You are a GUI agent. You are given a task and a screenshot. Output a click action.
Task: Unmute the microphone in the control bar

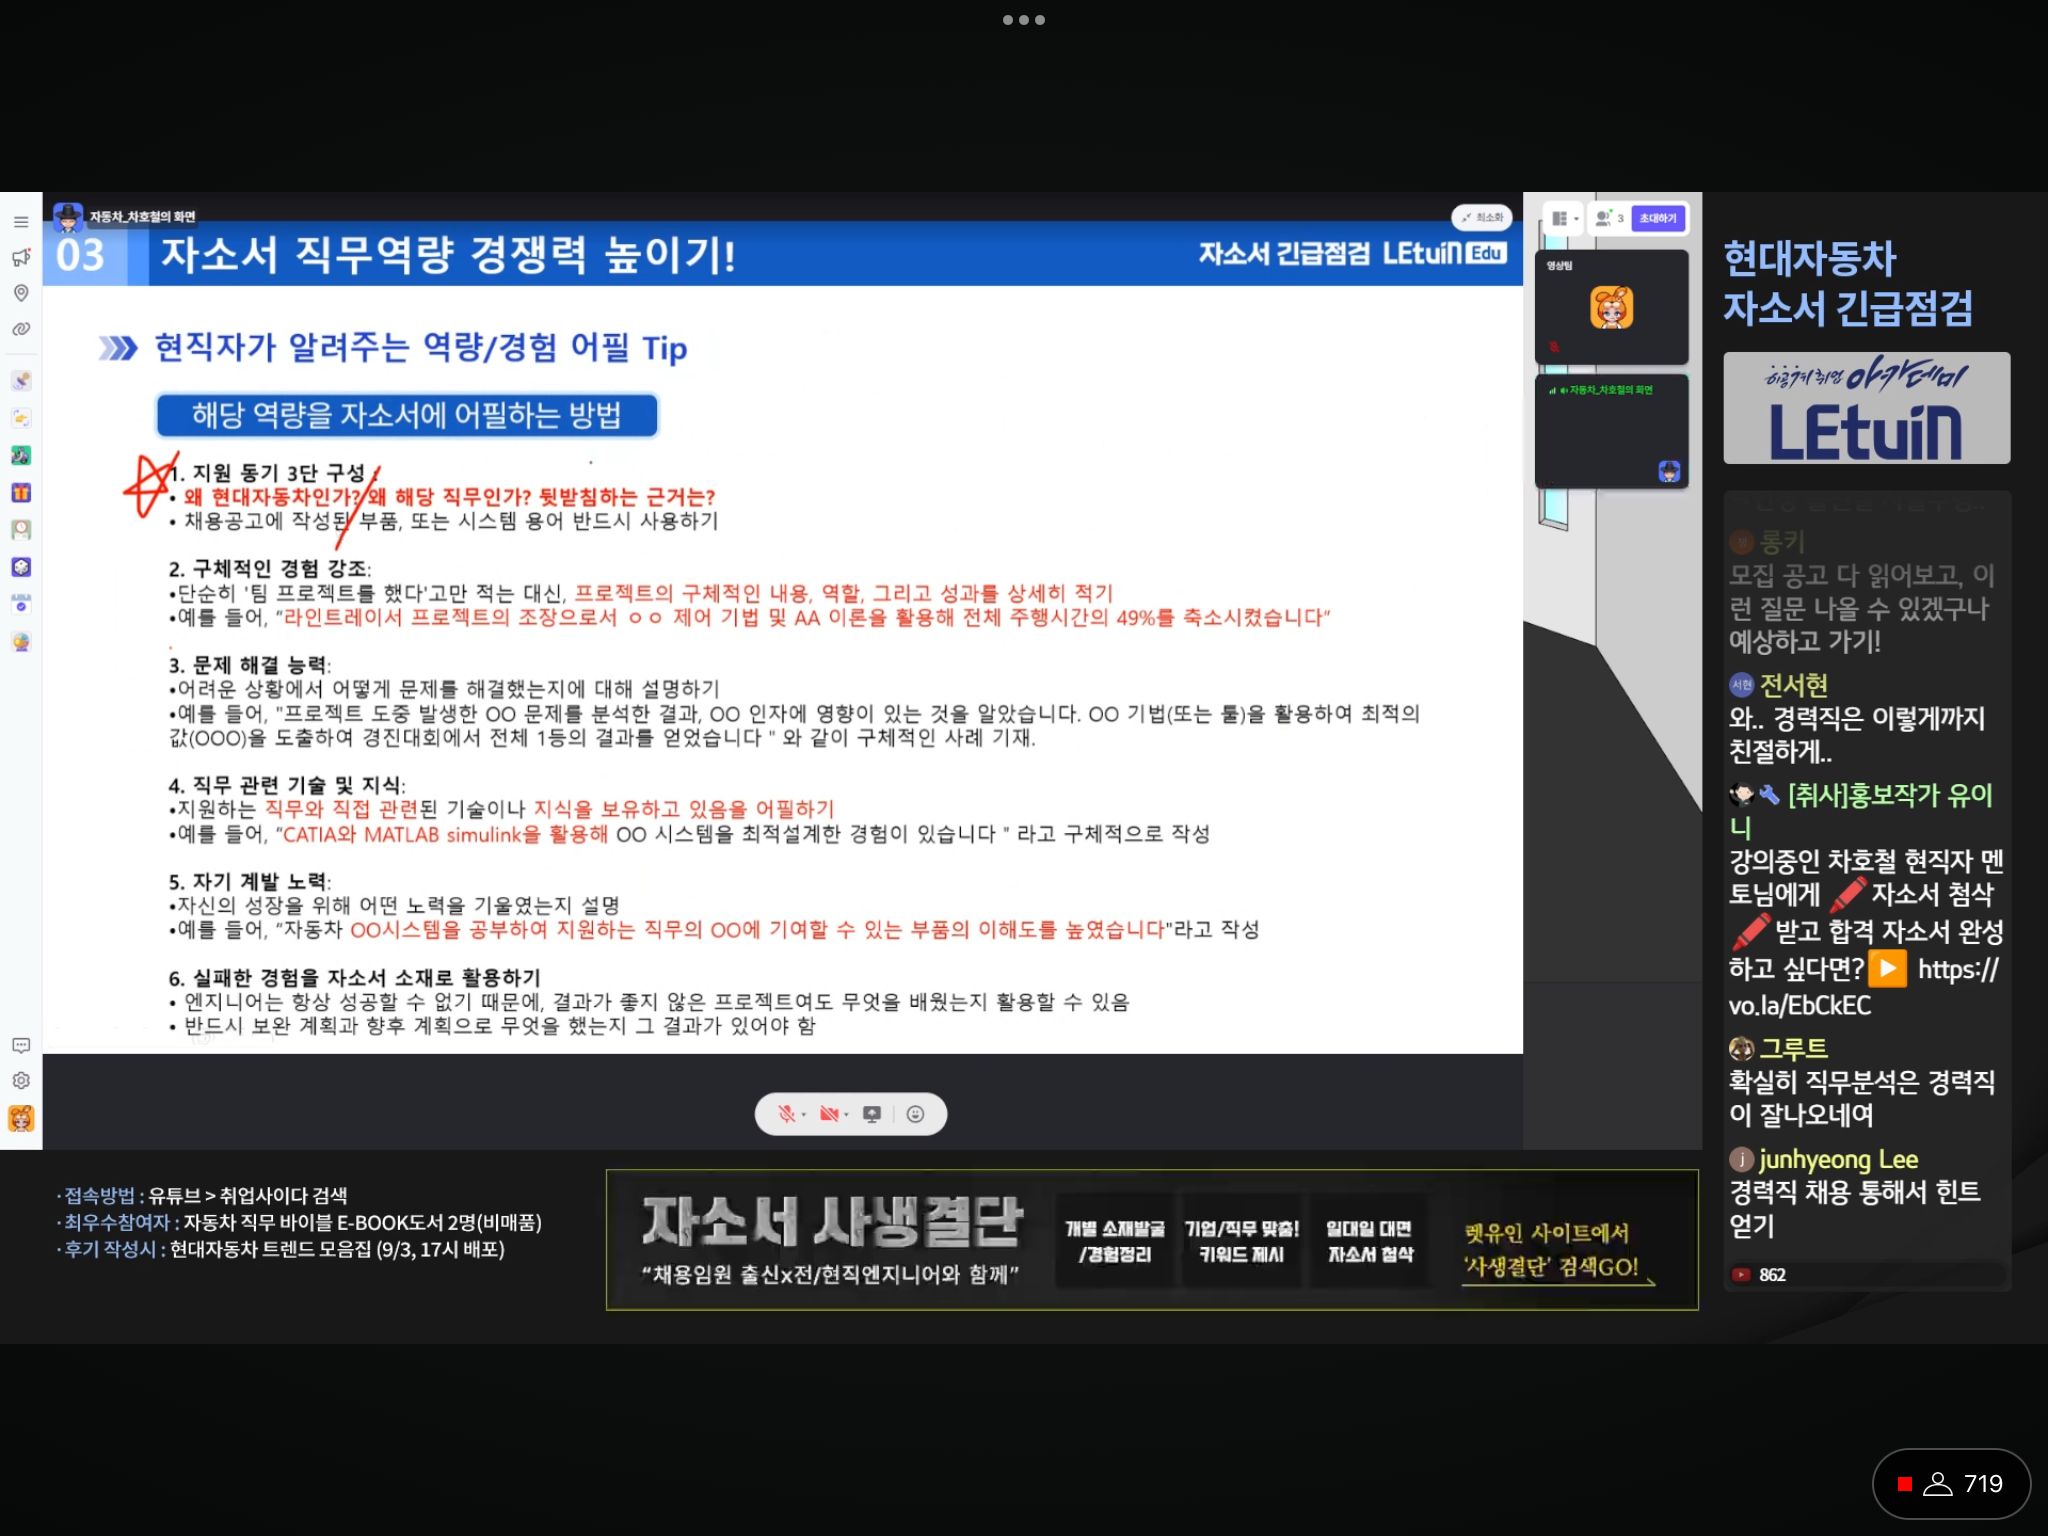coord(787,1114)
